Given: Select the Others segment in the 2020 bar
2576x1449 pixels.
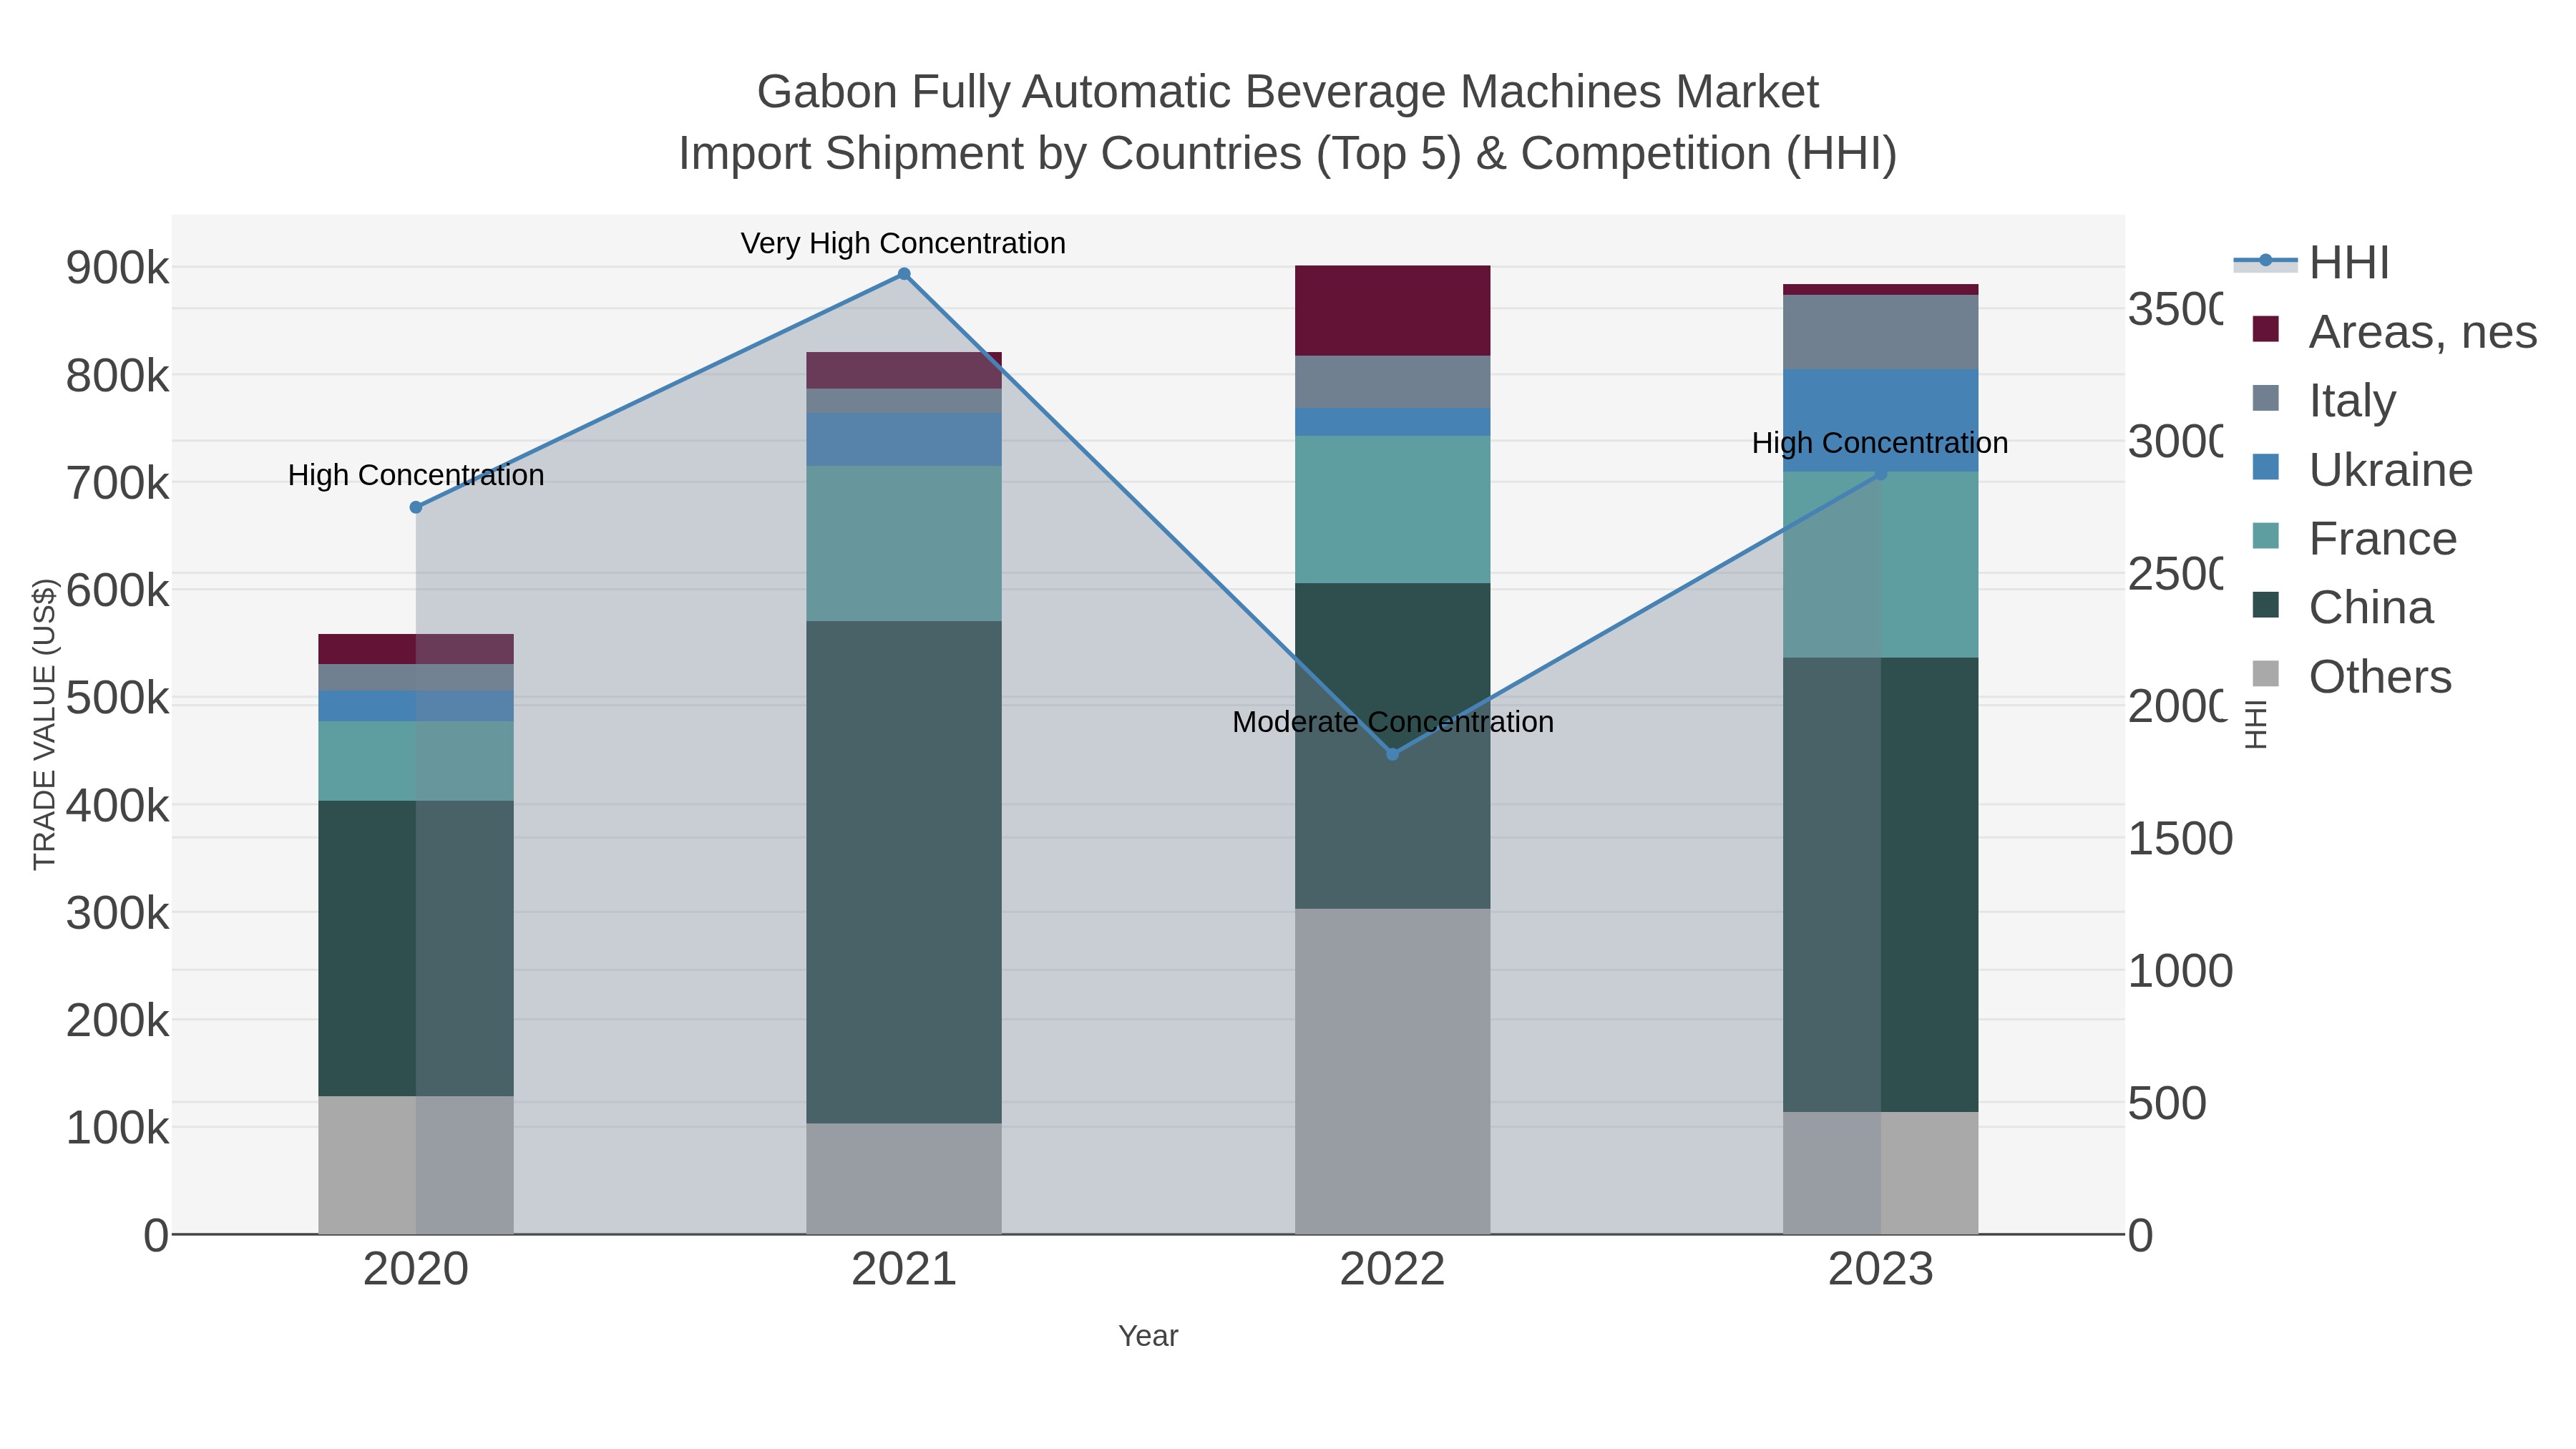Looking at the screenshot, I should tap(416, 1165).
